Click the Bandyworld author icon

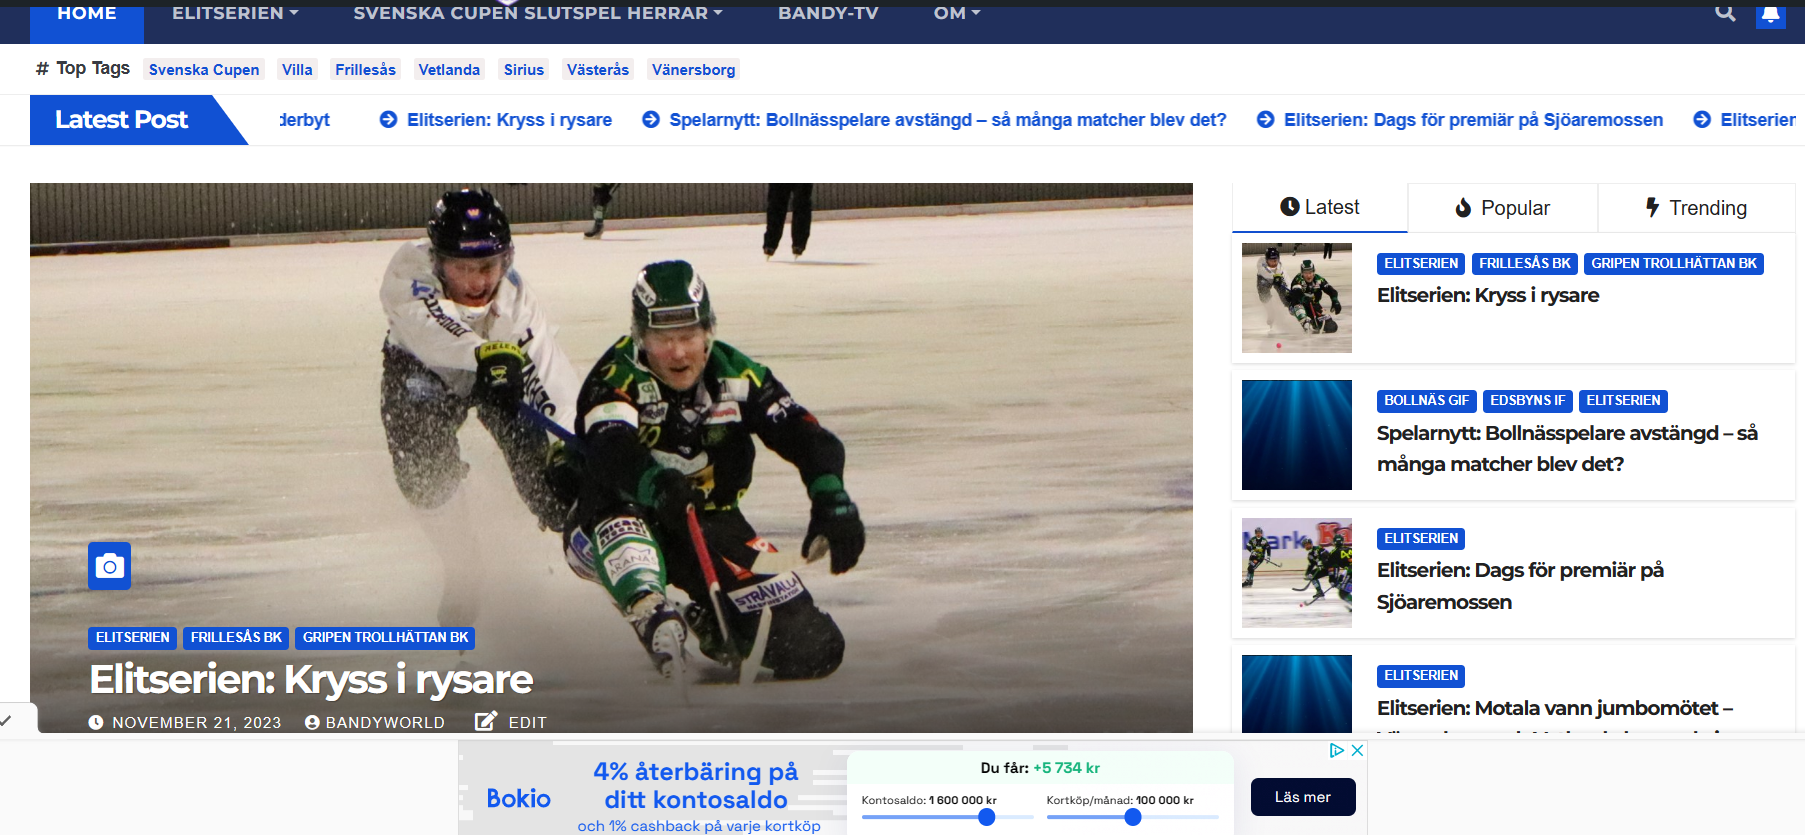[312, 722]
